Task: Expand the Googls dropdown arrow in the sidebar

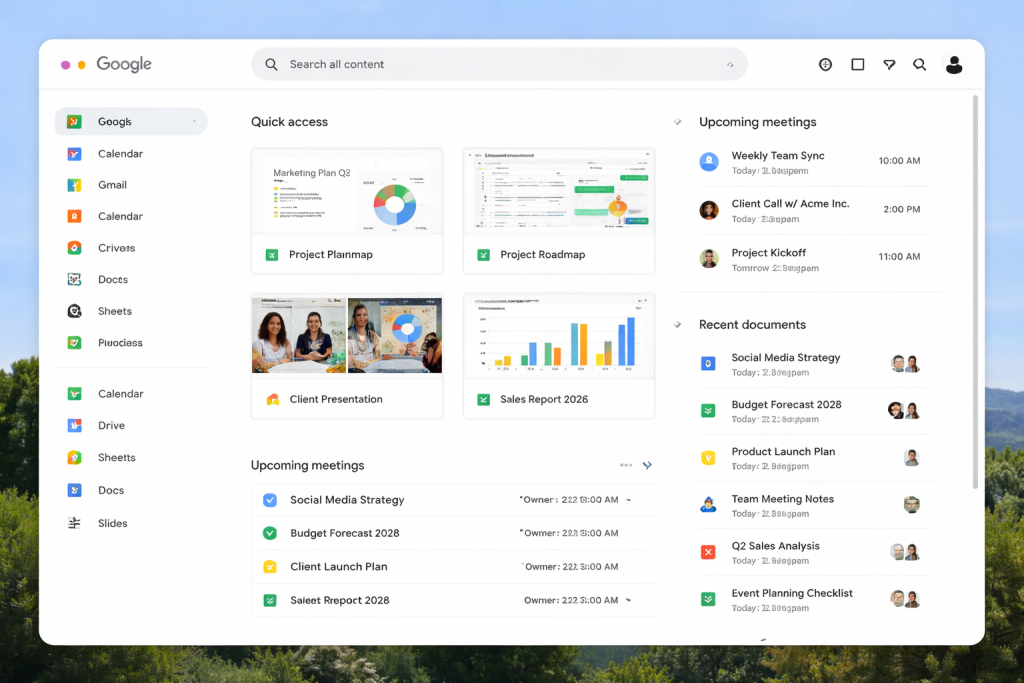Action: click(194, 122)
